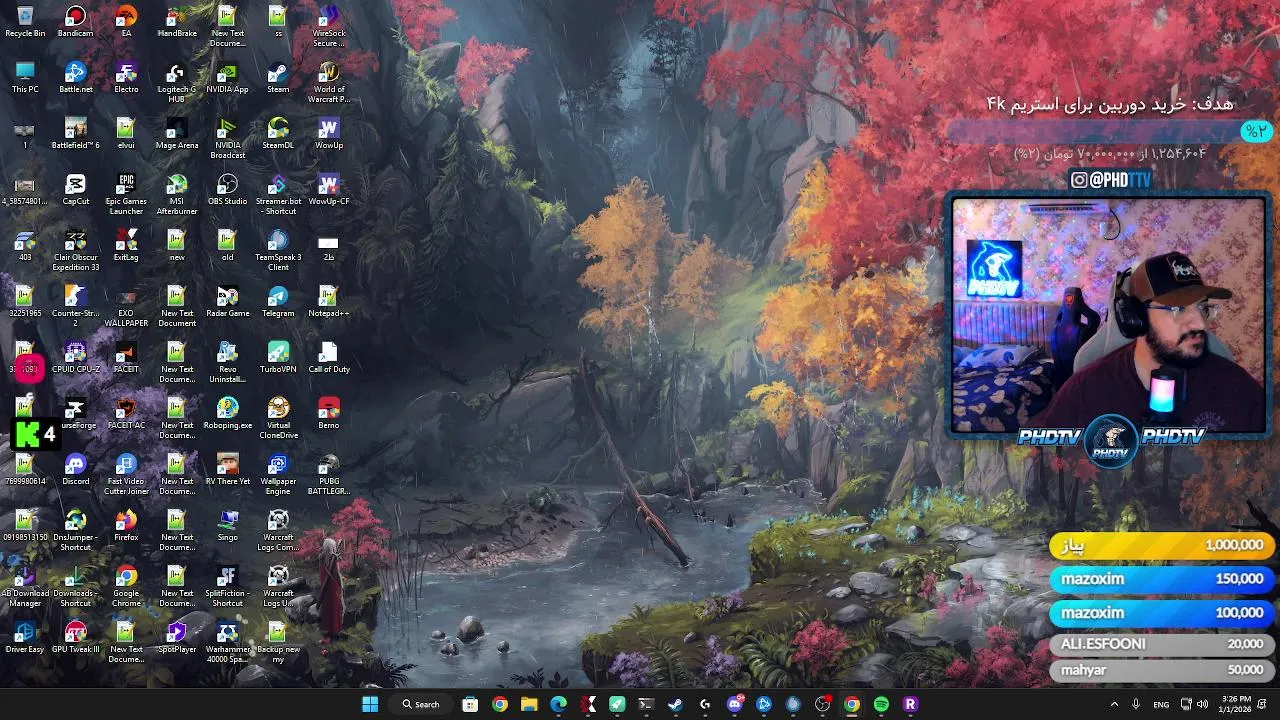Select the Roboping.exe desktop shortcut

(x=227, y=414)
